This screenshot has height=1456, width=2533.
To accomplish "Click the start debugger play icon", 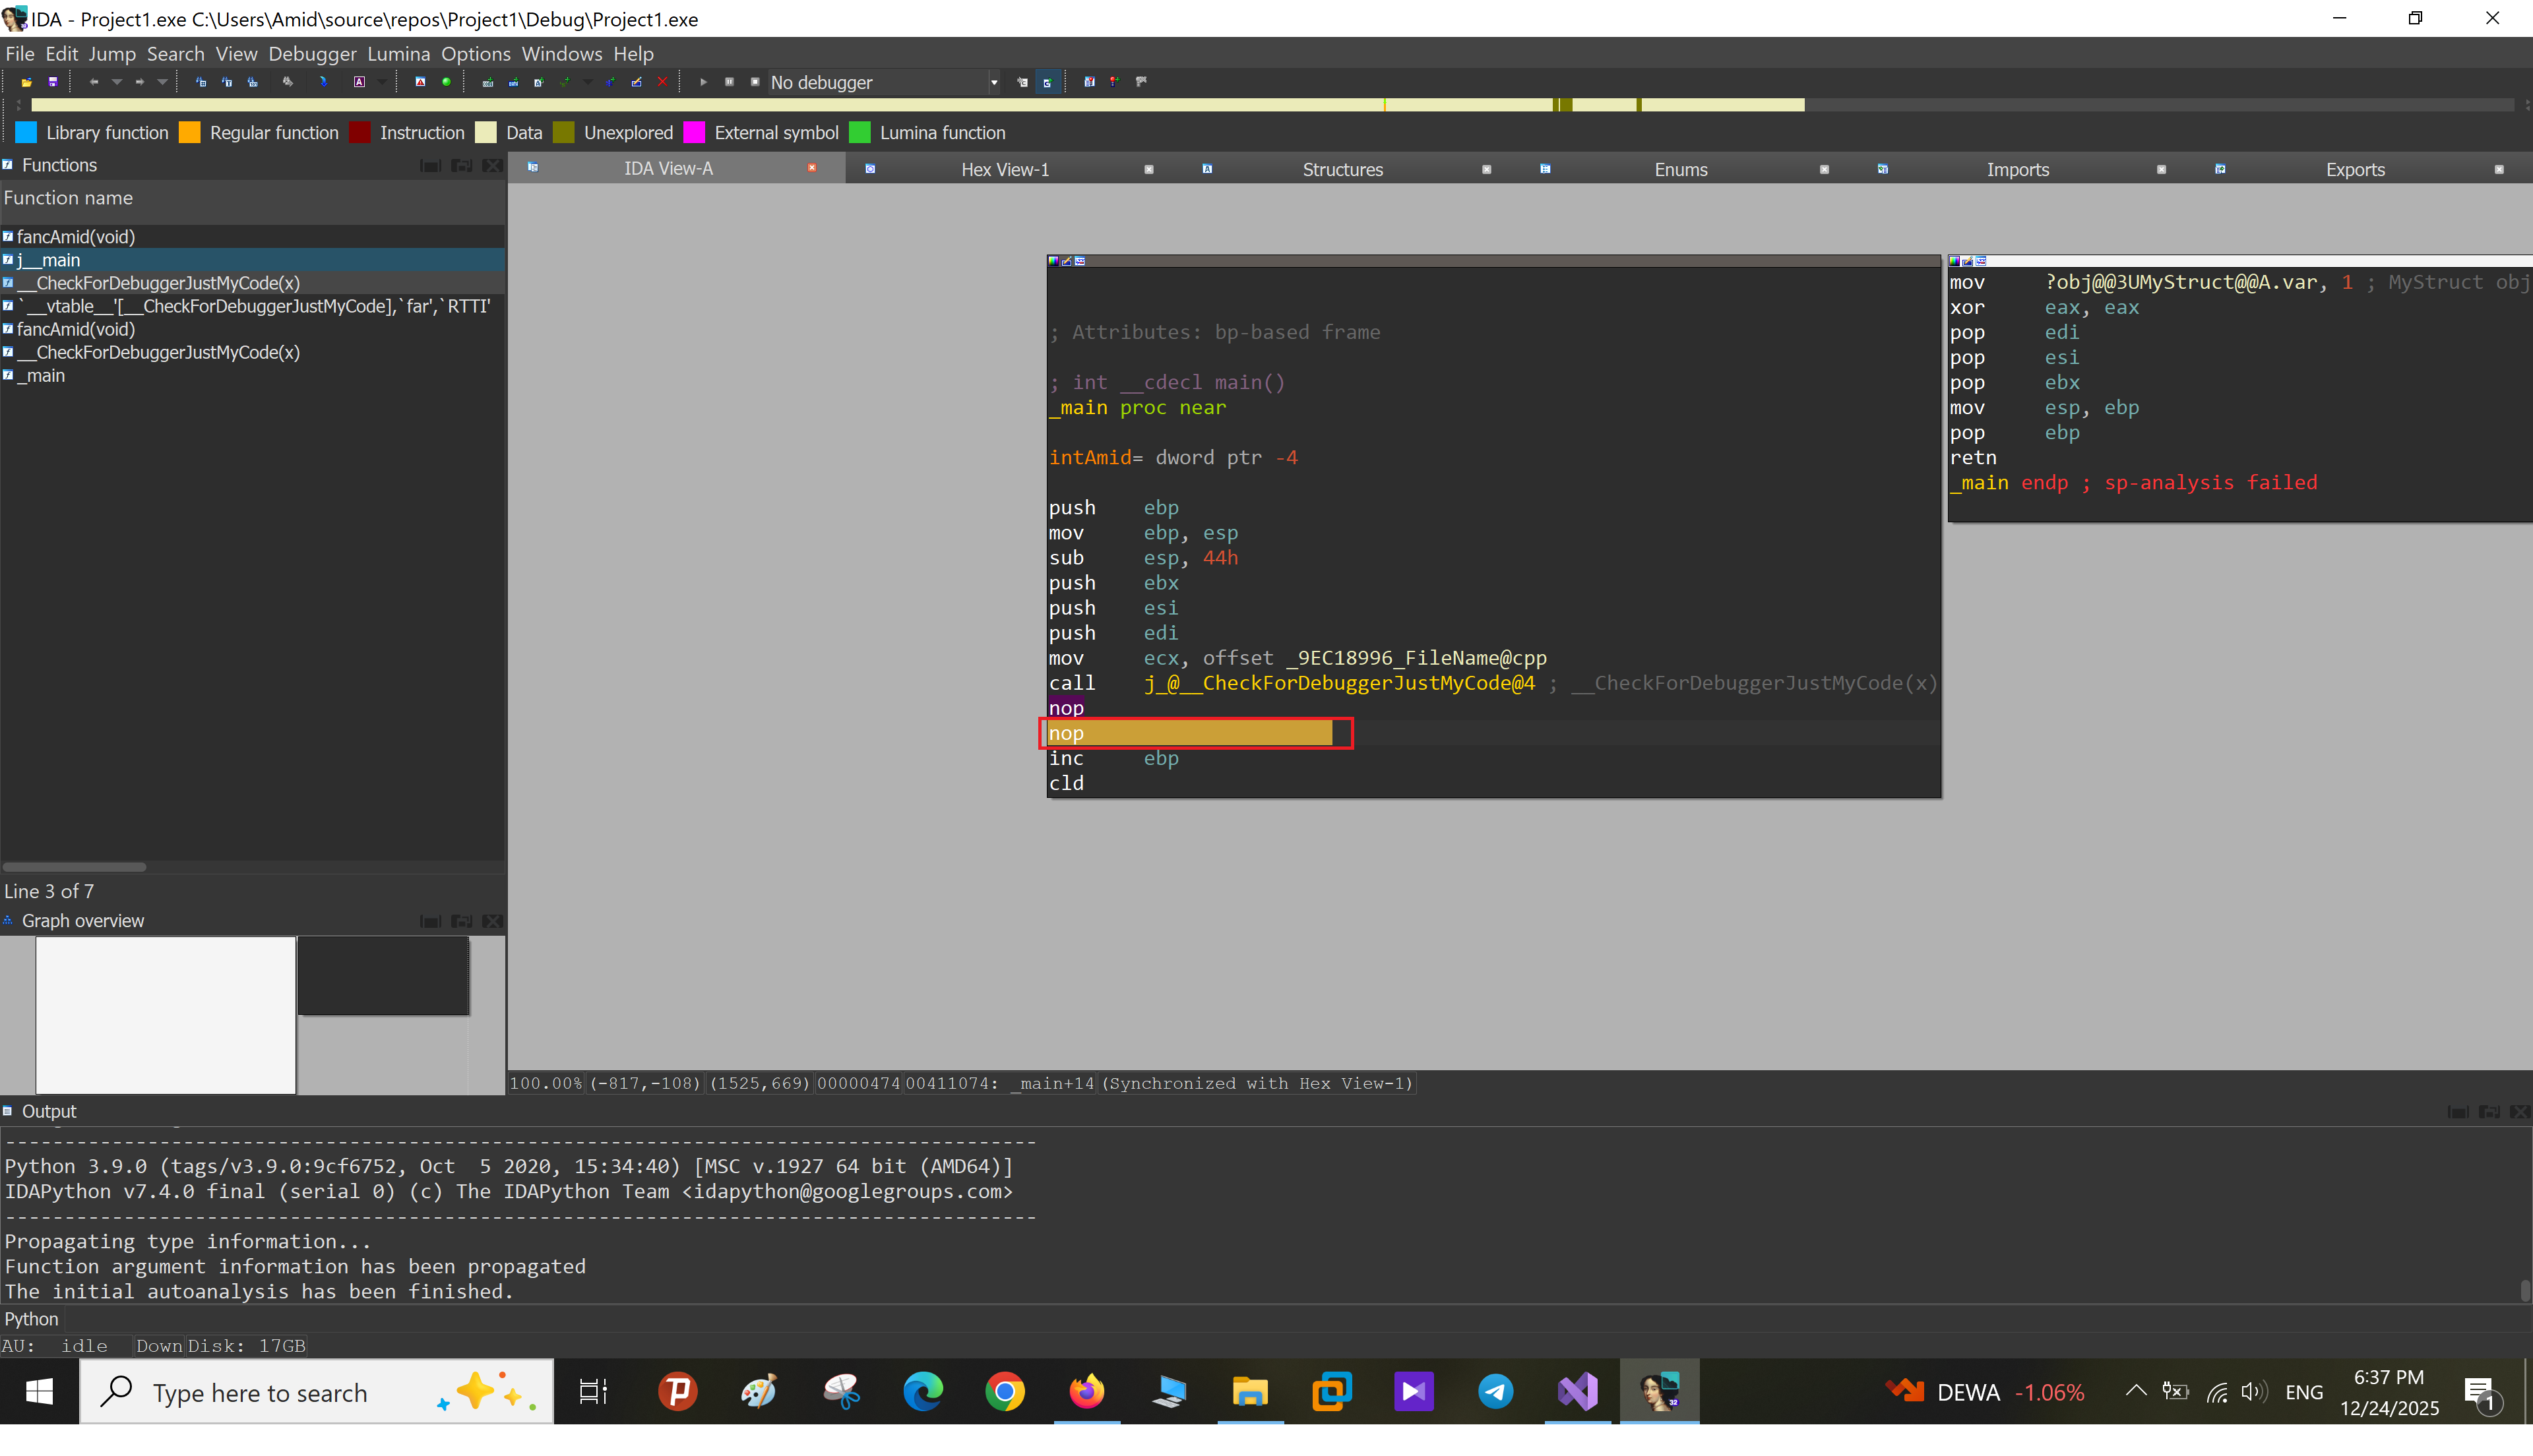I will 703,82.
